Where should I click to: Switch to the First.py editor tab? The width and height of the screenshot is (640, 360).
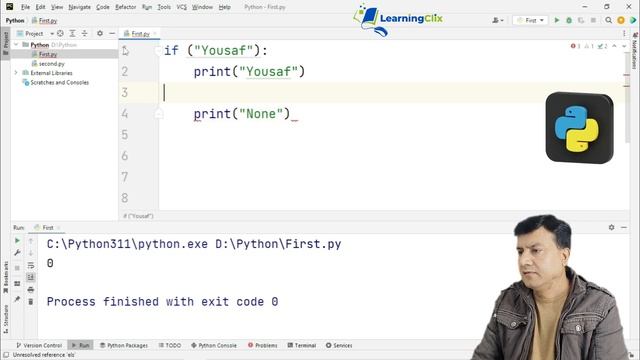[x=140, y=34]
